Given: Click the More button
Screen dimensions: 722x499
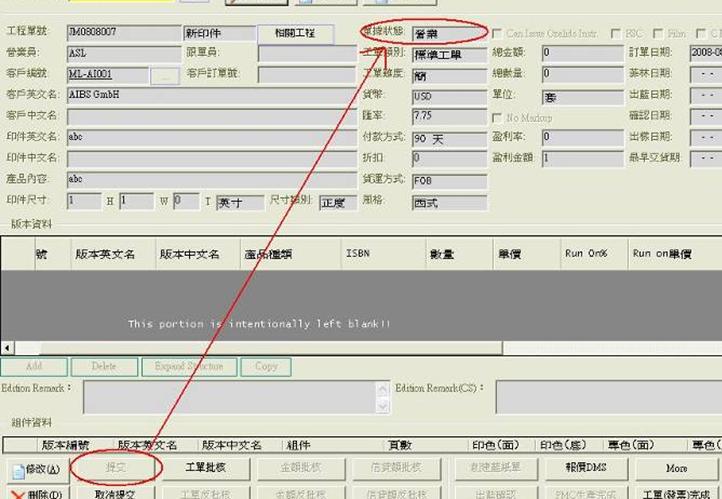Looking at the screenshot, I should pos(676,468).
